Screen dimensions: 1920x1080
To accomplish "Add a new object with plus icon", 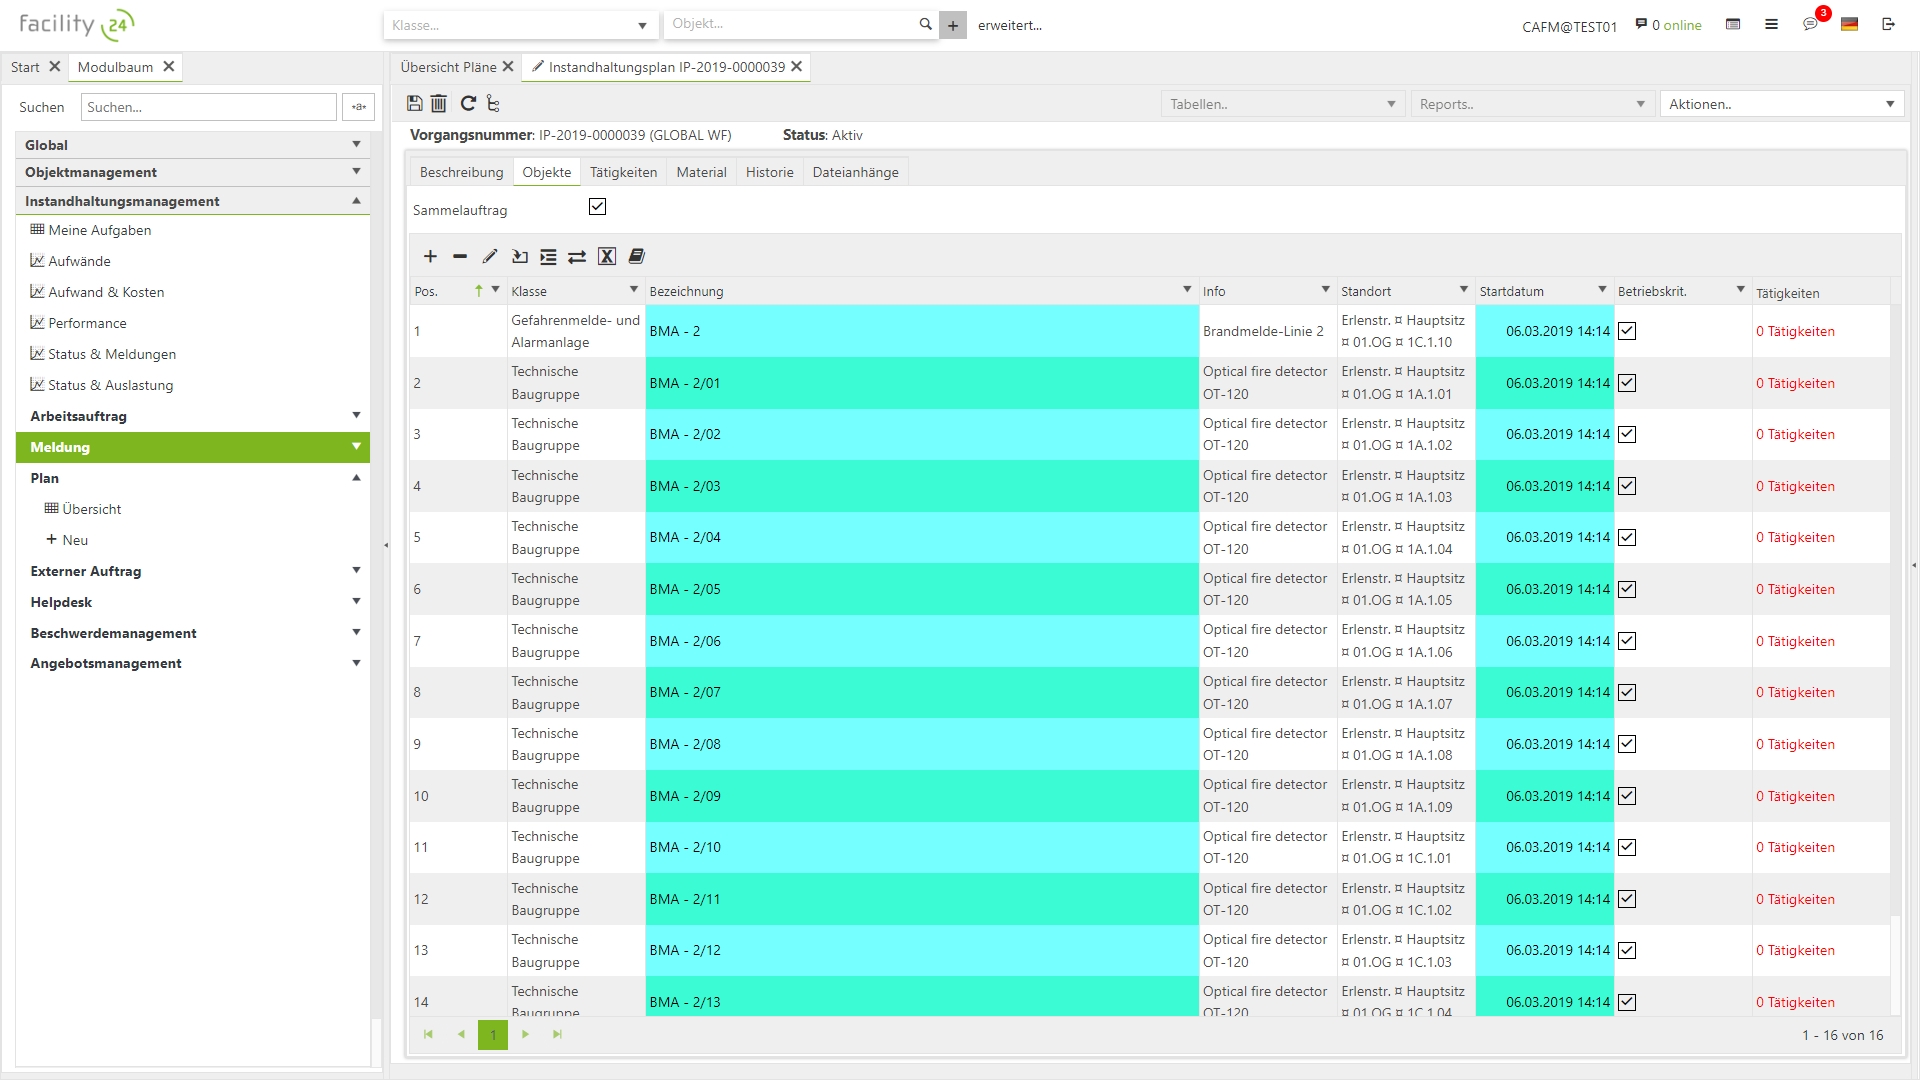I will [x=430, y=257].
